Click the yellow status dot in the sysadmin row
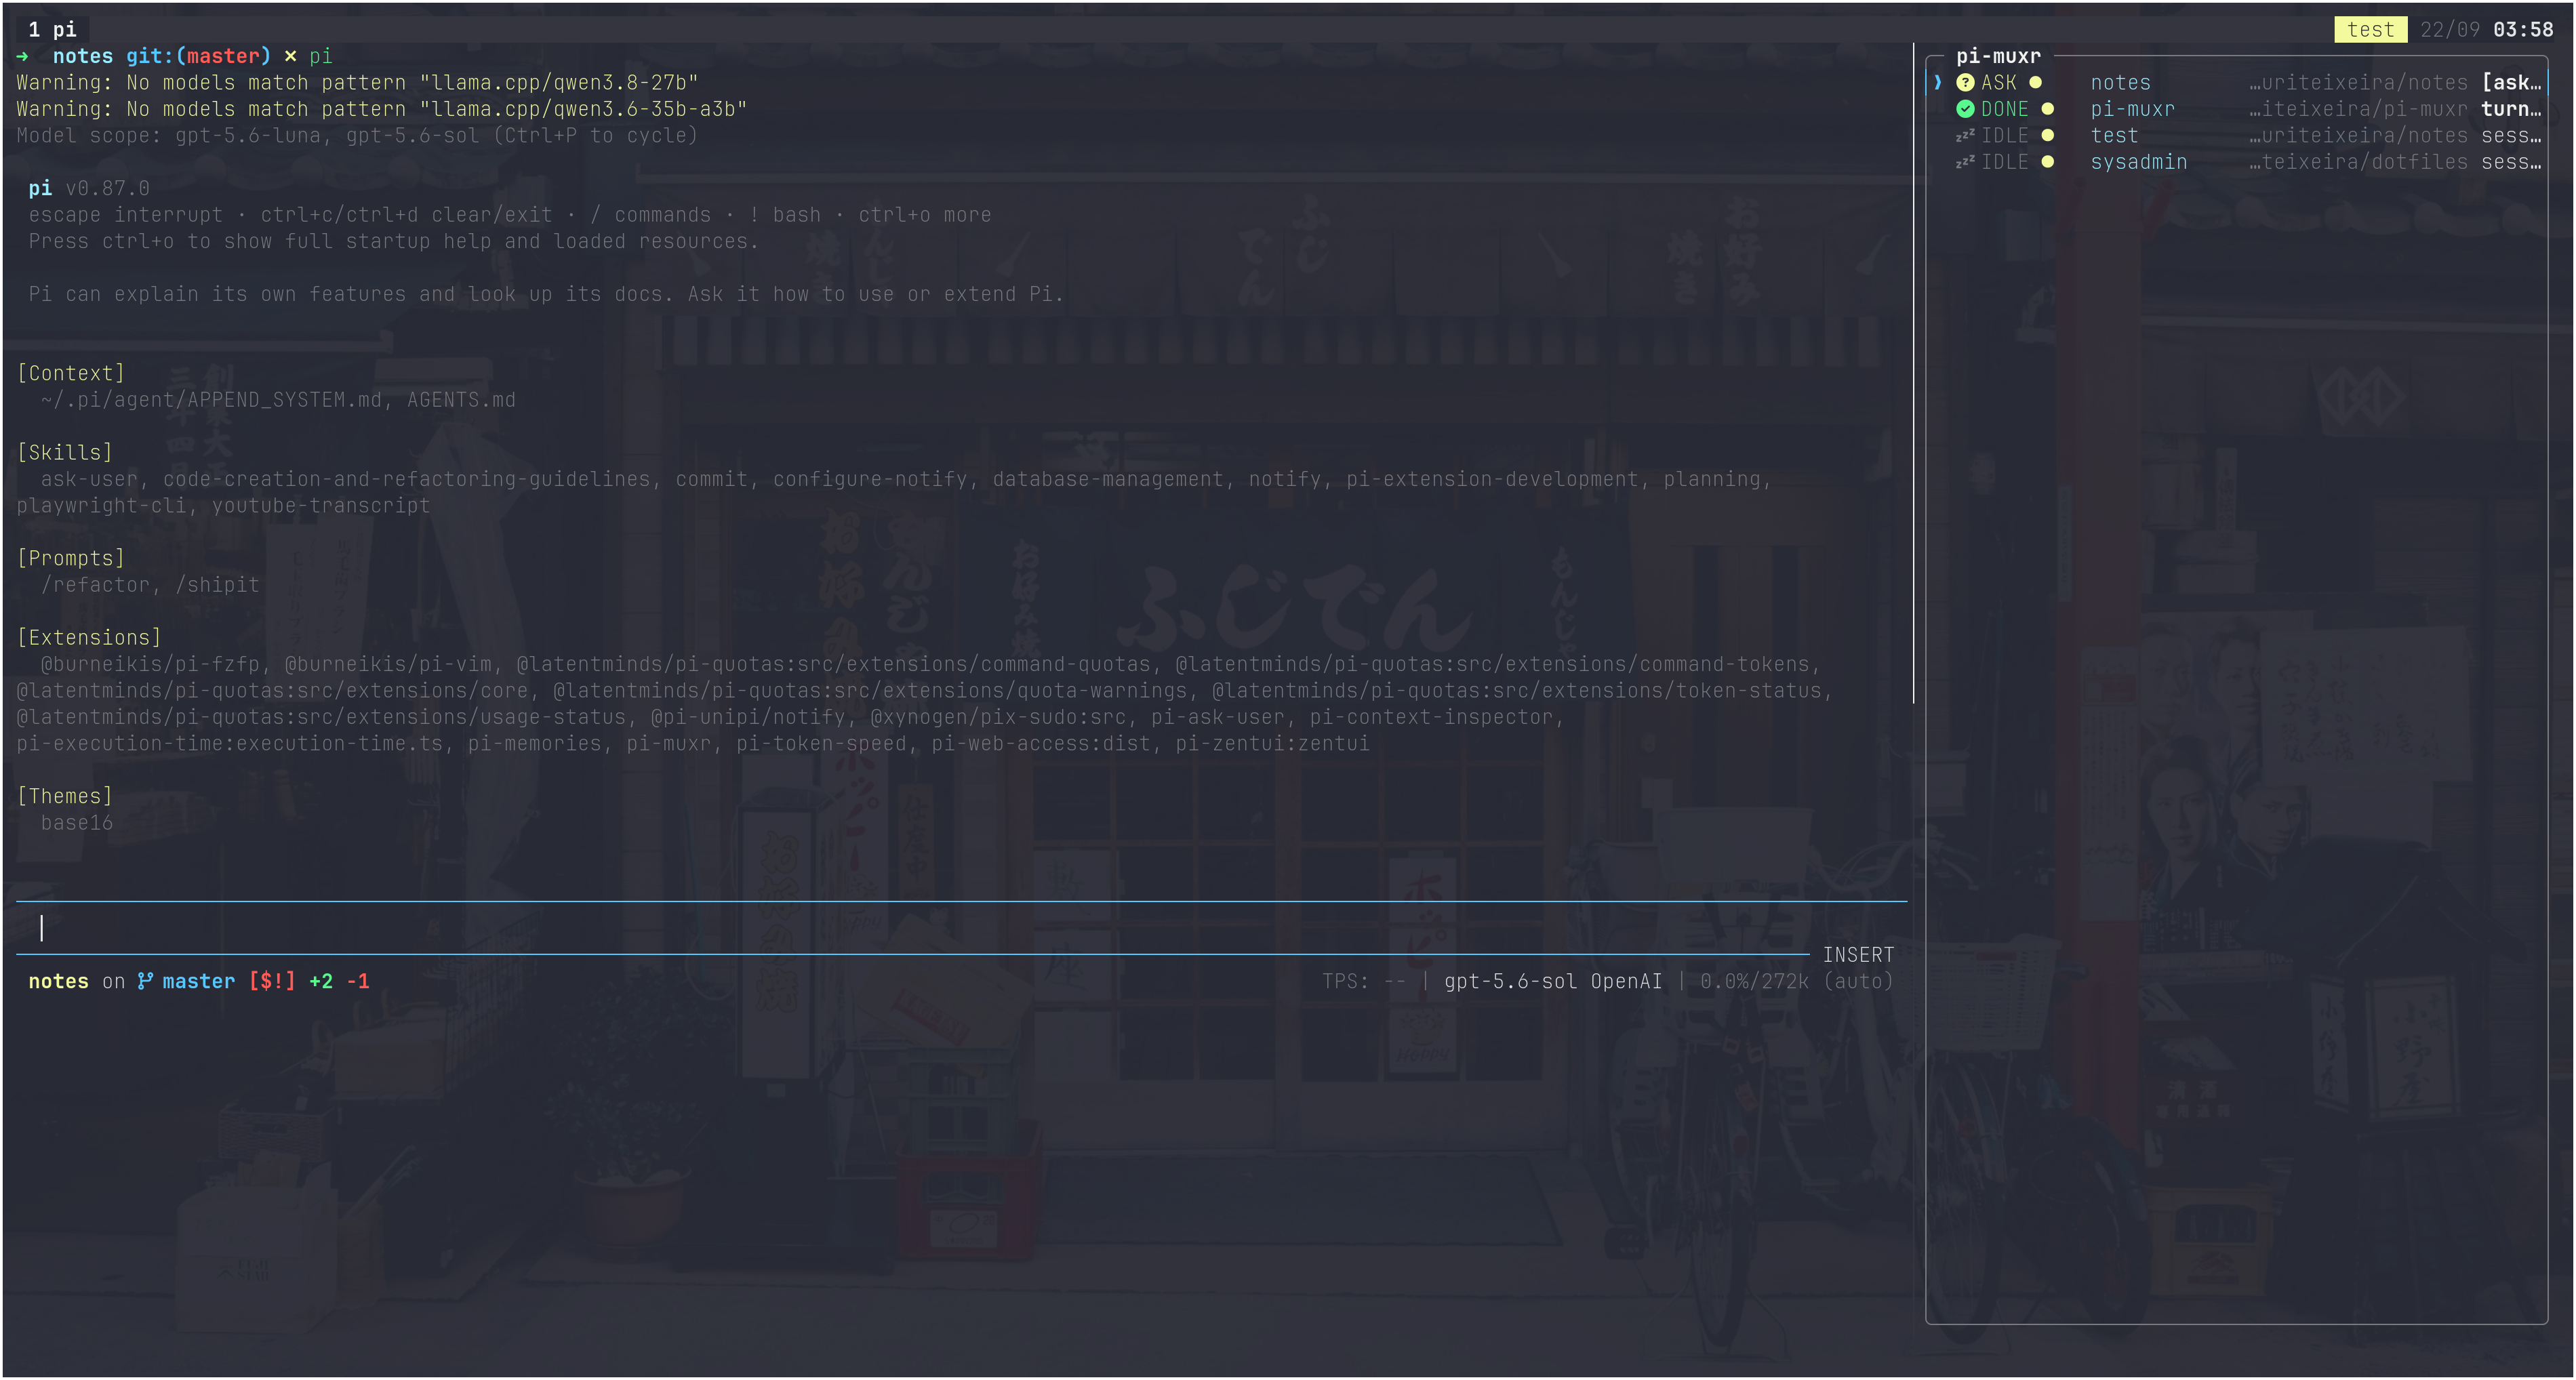2576x1380 pixels. pos(2047,162)
